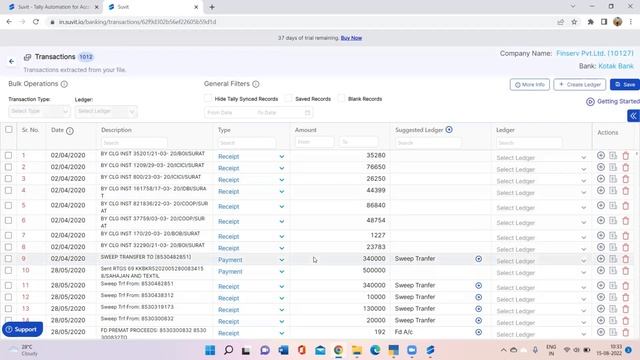This screenshot has height=360, width=640.
Task: Apply Fd A/c suggested ledger icon
Action: (x=478, y=333)
